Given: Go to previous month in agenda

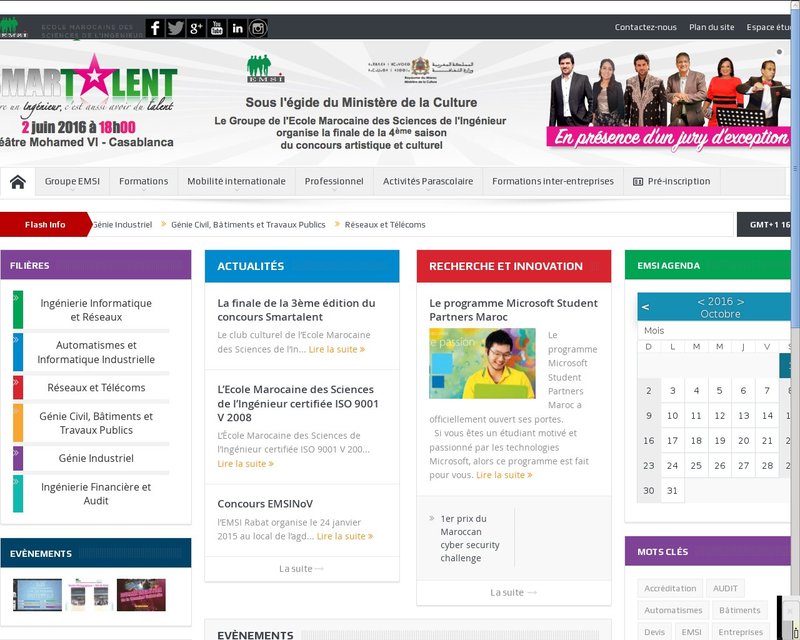Looking at the screenshot, I should tap(645, 307).
